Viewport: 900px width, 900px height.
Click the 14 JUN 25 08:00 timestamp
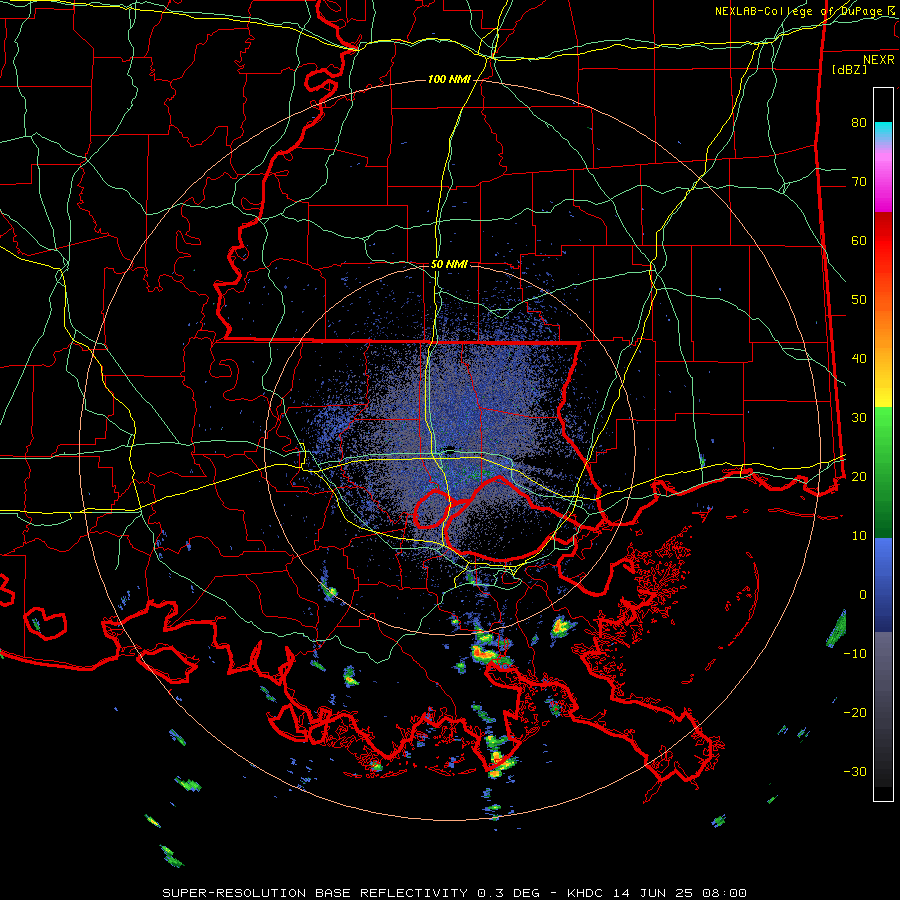681,893
